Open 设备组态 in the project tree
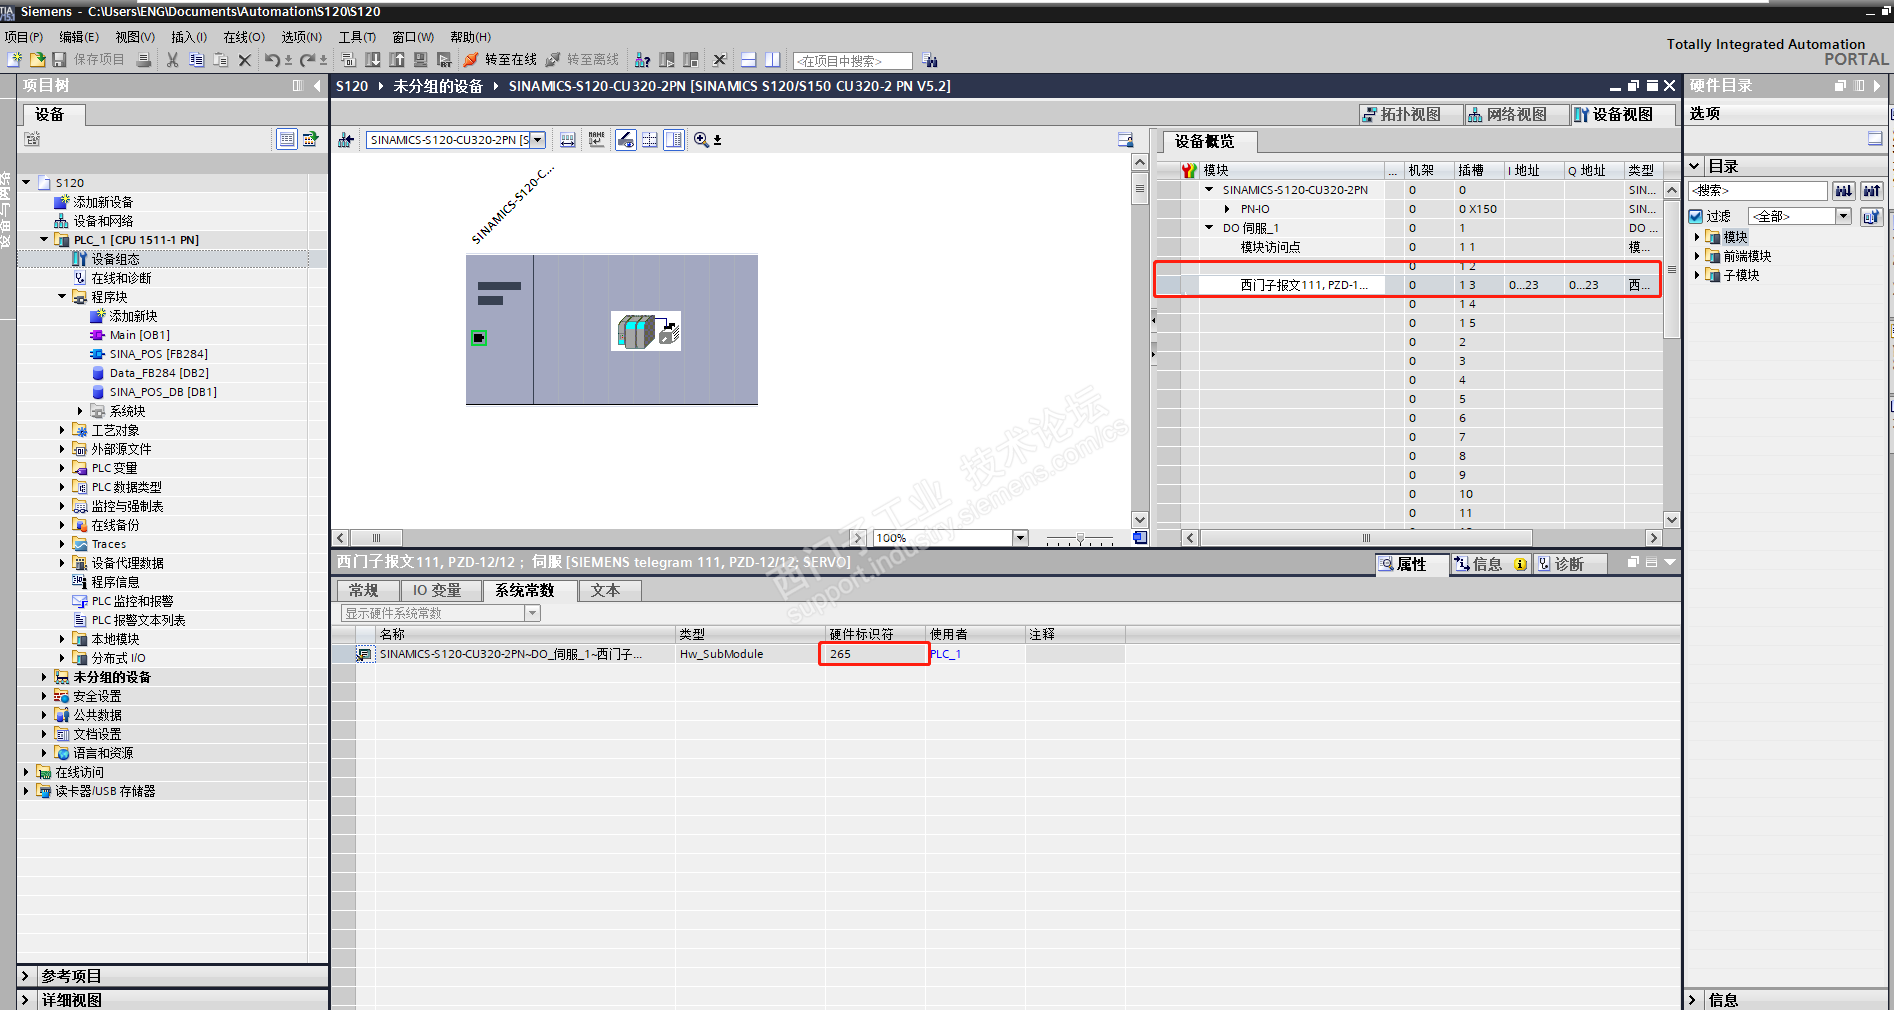The image size is (1894, 1010). tap(115, 259)
